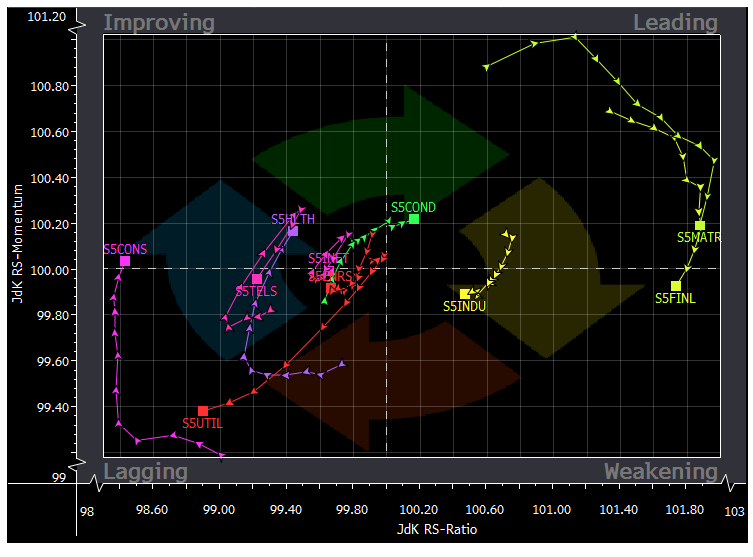Click the 100.80 momentum axis value
The image size is (753, 557).
pos(49,86)
